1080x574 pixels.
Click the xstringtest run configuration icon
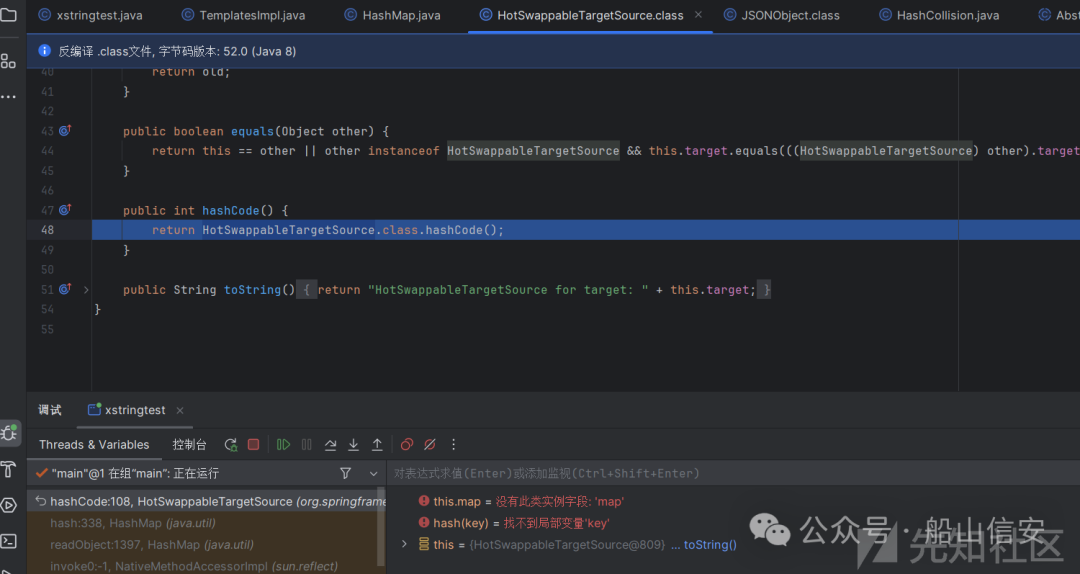(x=94, y=409)
